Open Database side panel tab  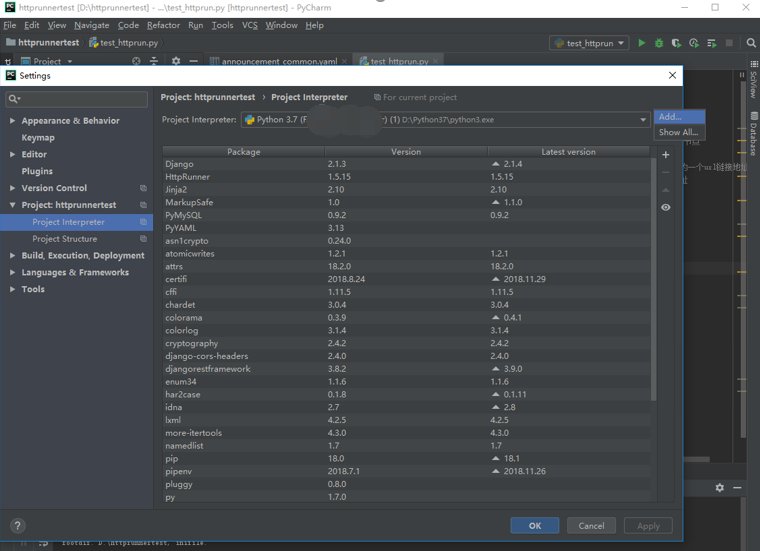point(754,134)
